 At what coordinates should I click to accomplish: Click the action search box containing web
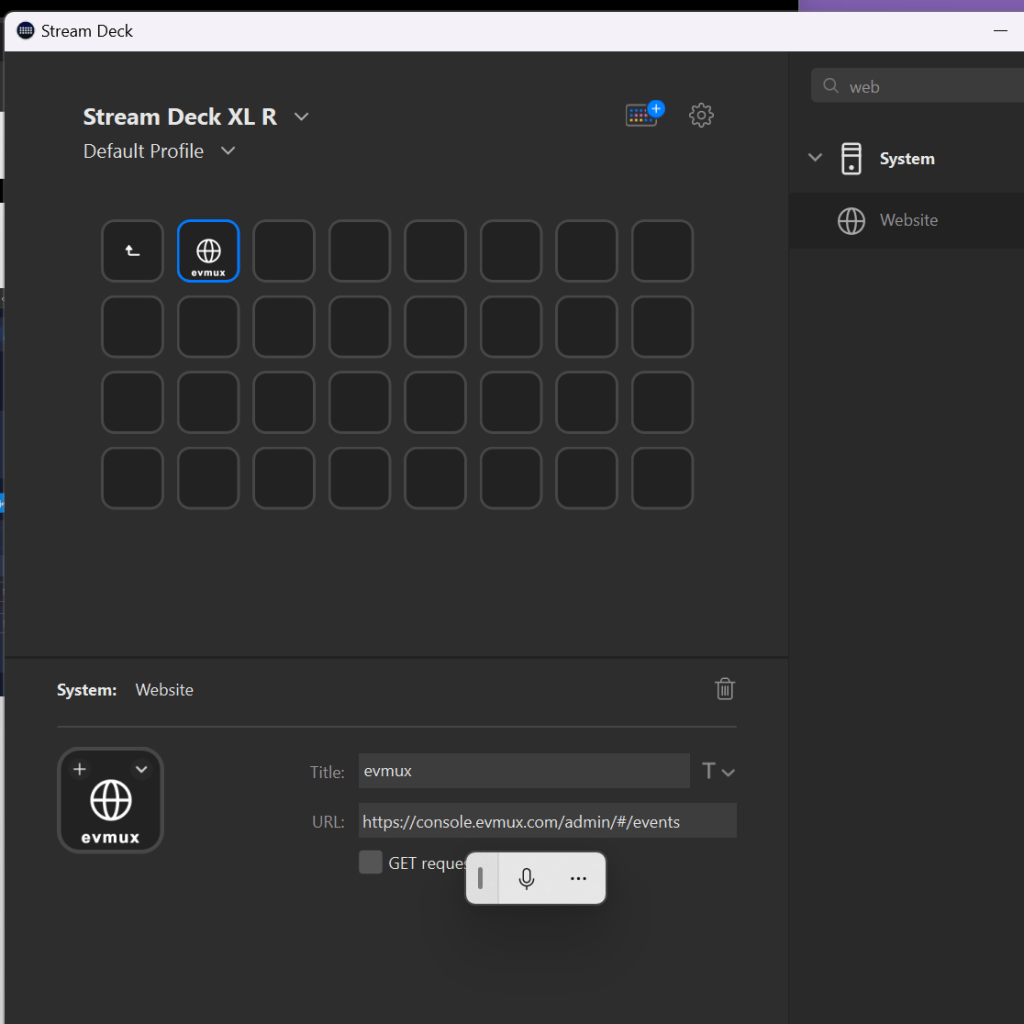coord(917,86)
